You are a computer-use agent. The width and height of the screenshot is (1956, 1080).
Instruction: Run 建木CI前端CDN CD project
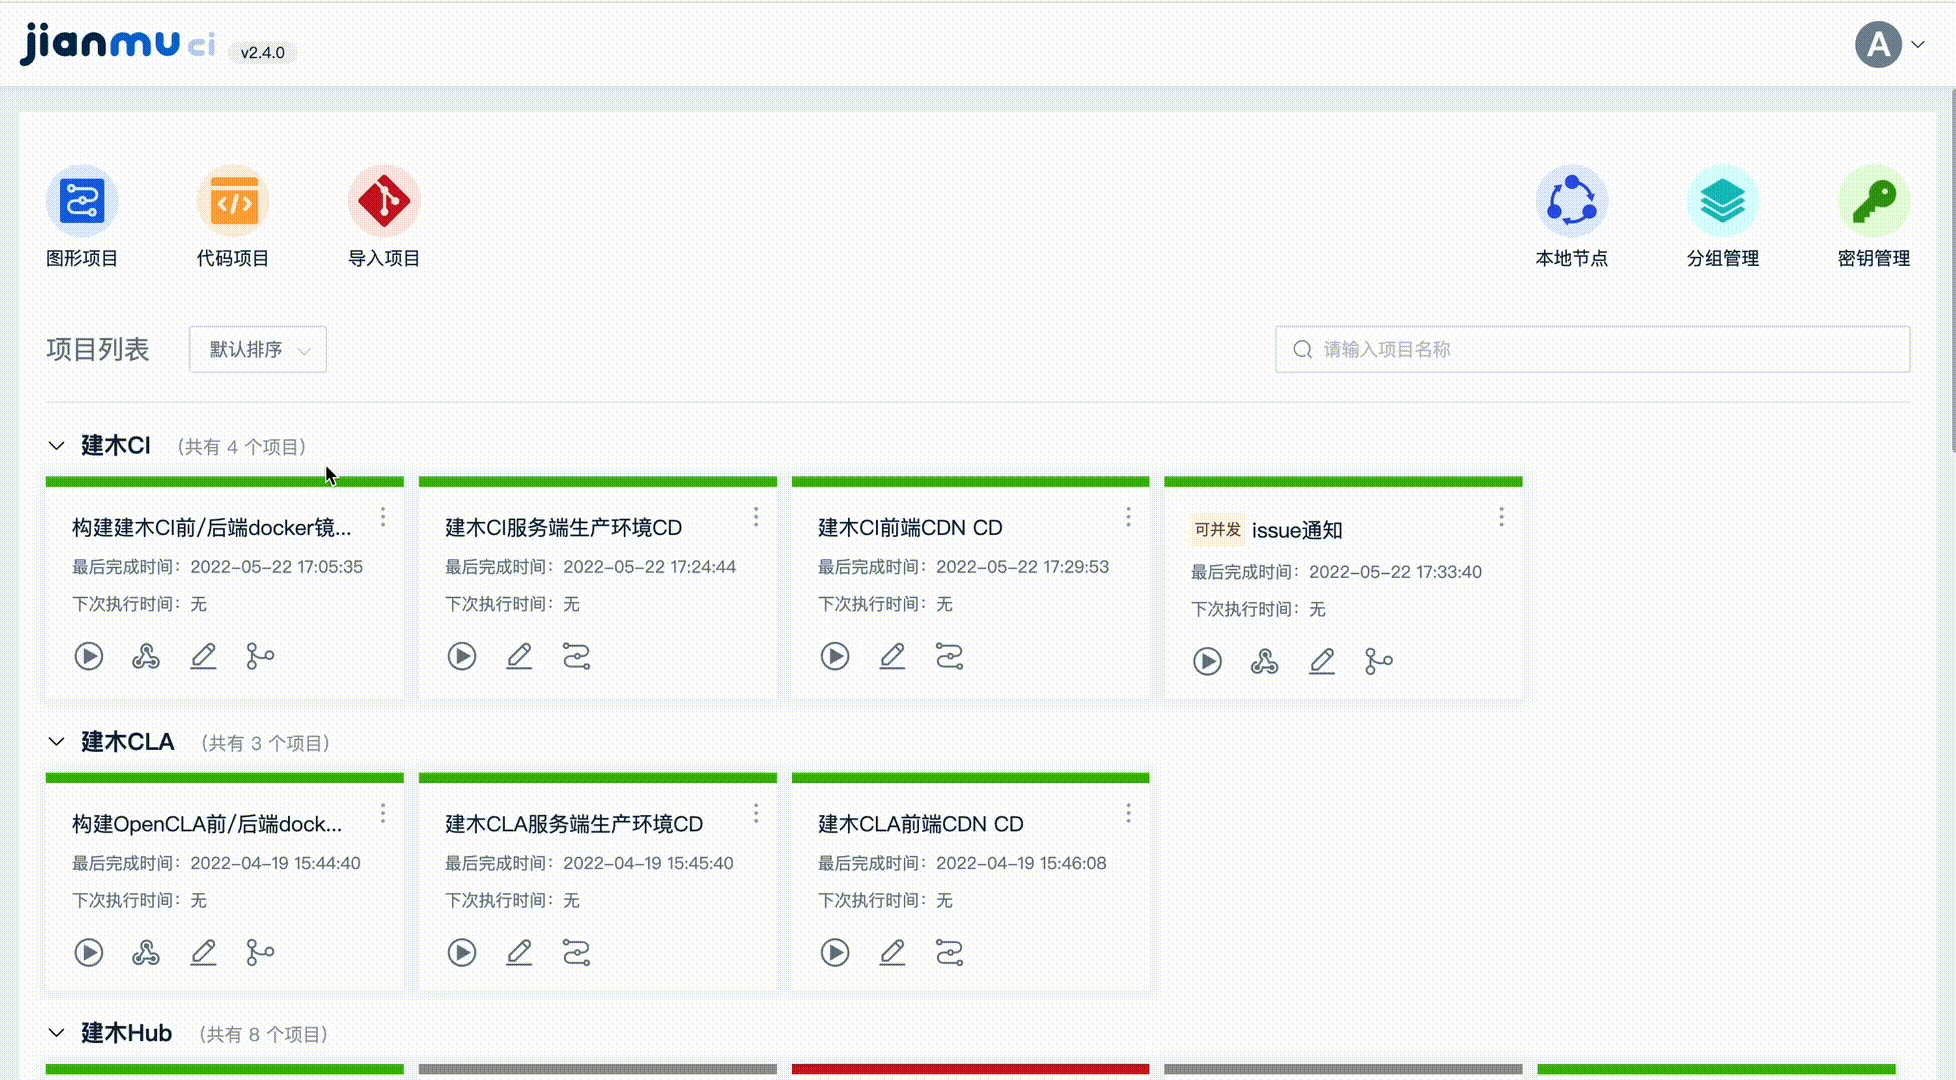coord(835,656)
